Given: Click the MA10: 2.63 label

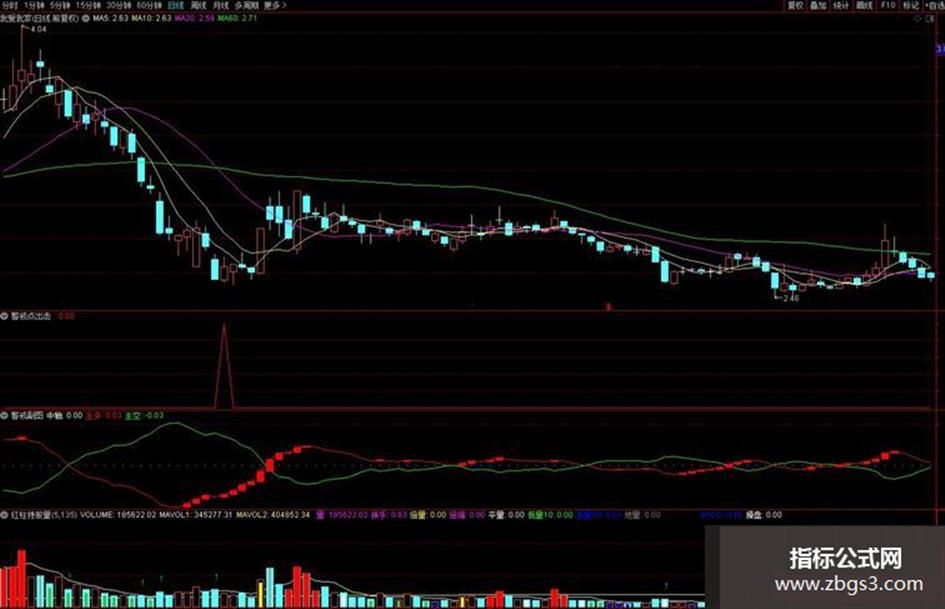Looking at the screenshot, I should pos(152,19).
